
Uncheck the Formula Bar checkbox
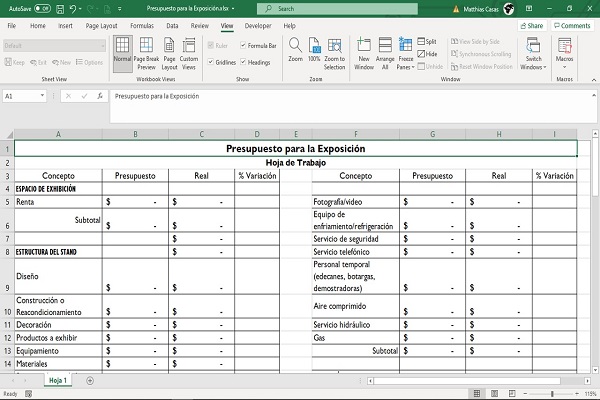click(243, 45)
